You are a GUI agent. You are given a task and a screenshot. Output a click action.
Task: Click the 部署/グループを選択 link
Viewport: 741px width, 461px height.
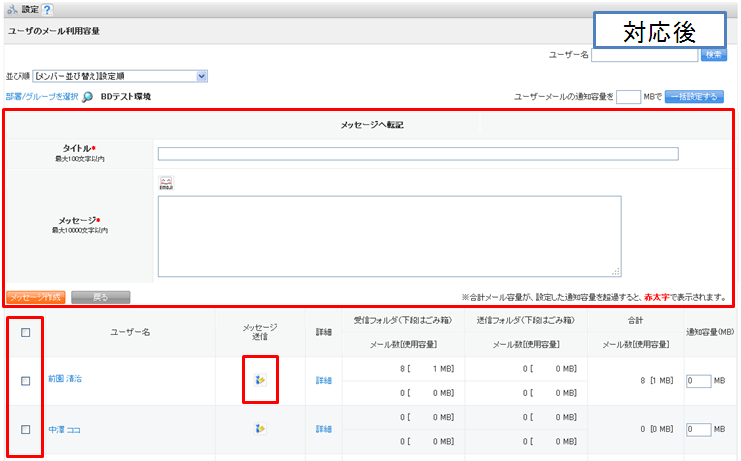[x=41, y=97]
